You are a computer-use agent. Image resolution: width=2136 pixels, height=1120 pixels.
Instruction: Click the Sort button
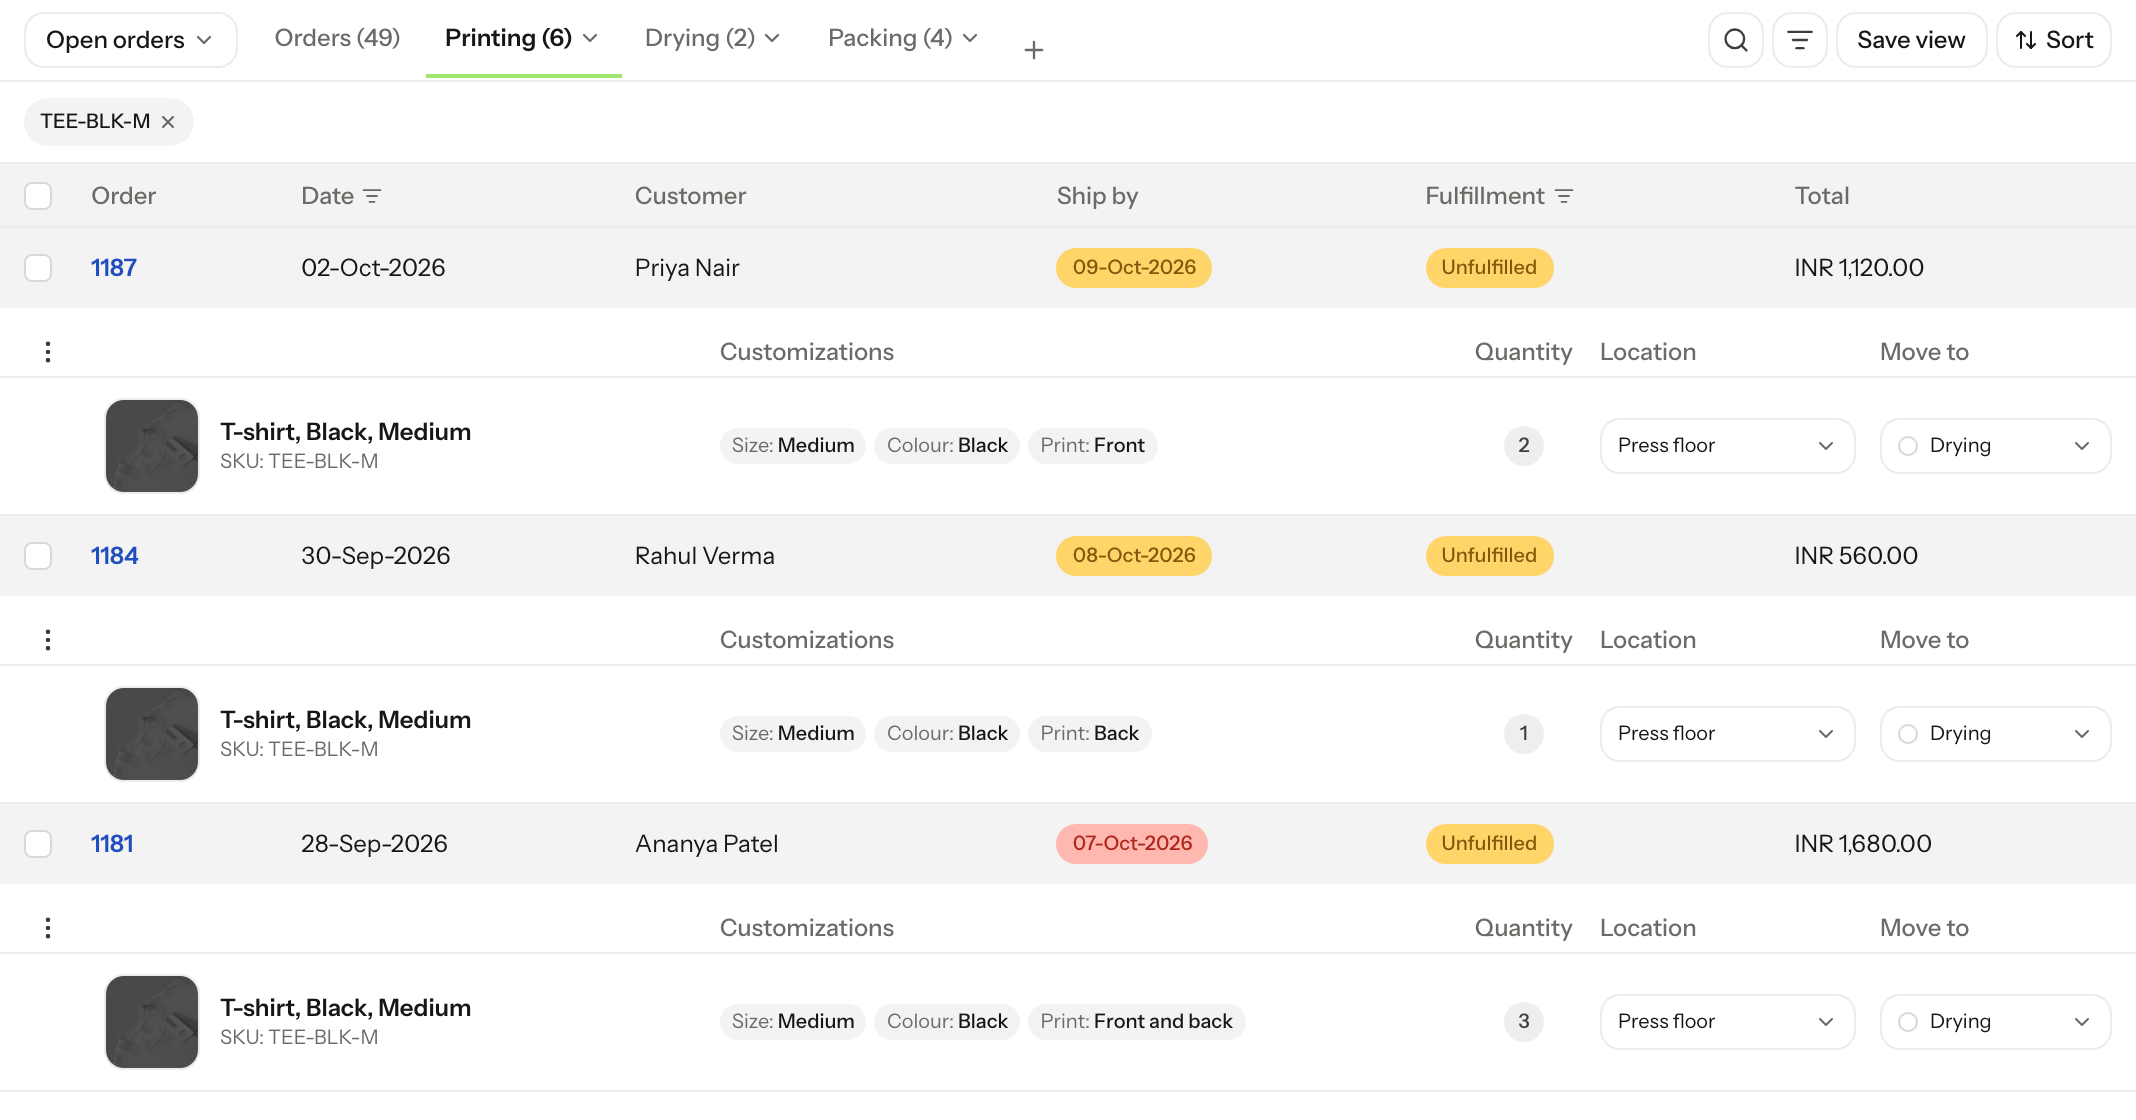[2054, 40]
